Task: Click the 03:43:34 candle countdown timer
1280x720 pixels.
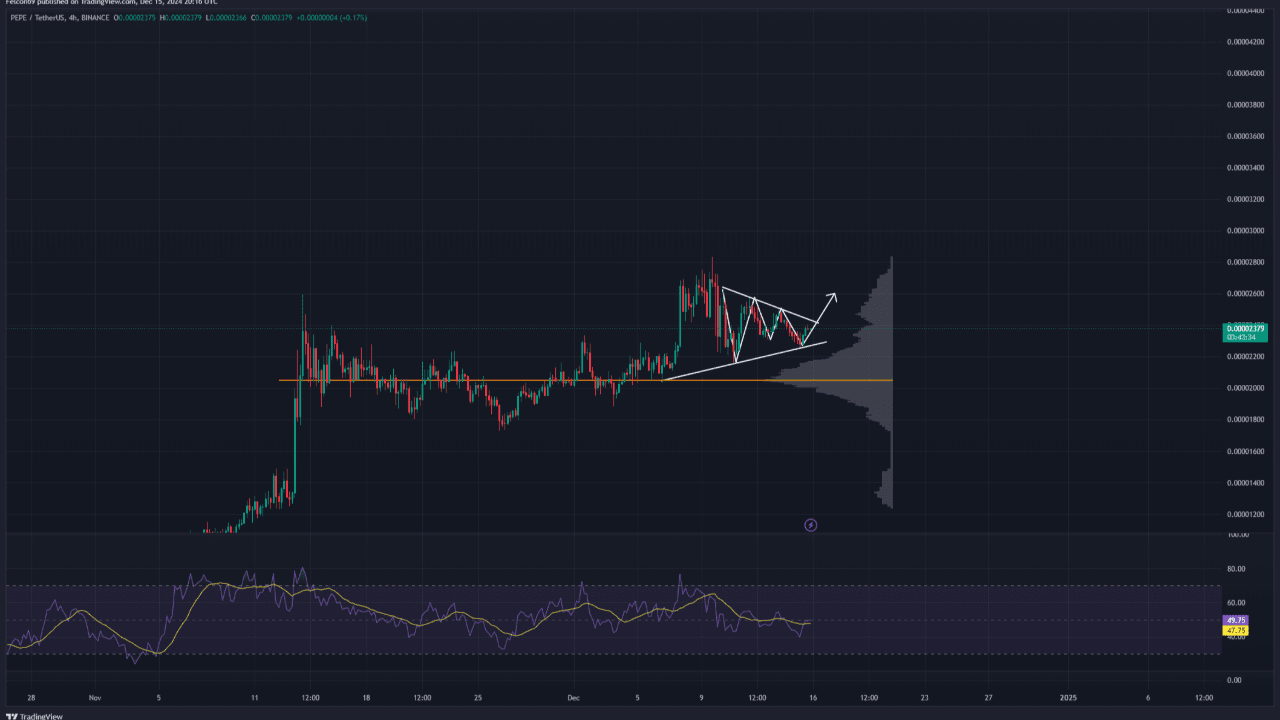Action: click(1241, 337)
